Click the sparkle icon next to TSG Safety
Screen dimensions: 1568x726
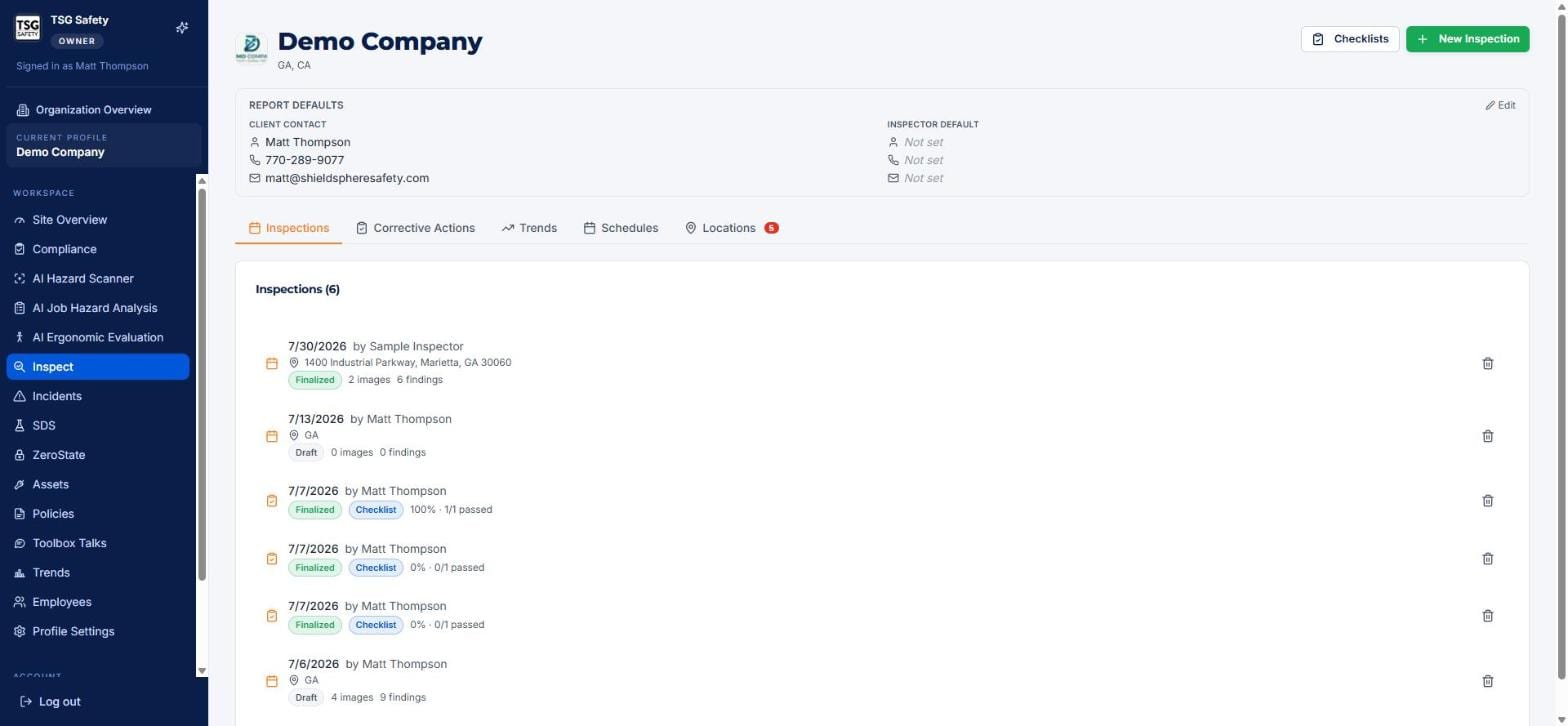[x=182, y=28]
